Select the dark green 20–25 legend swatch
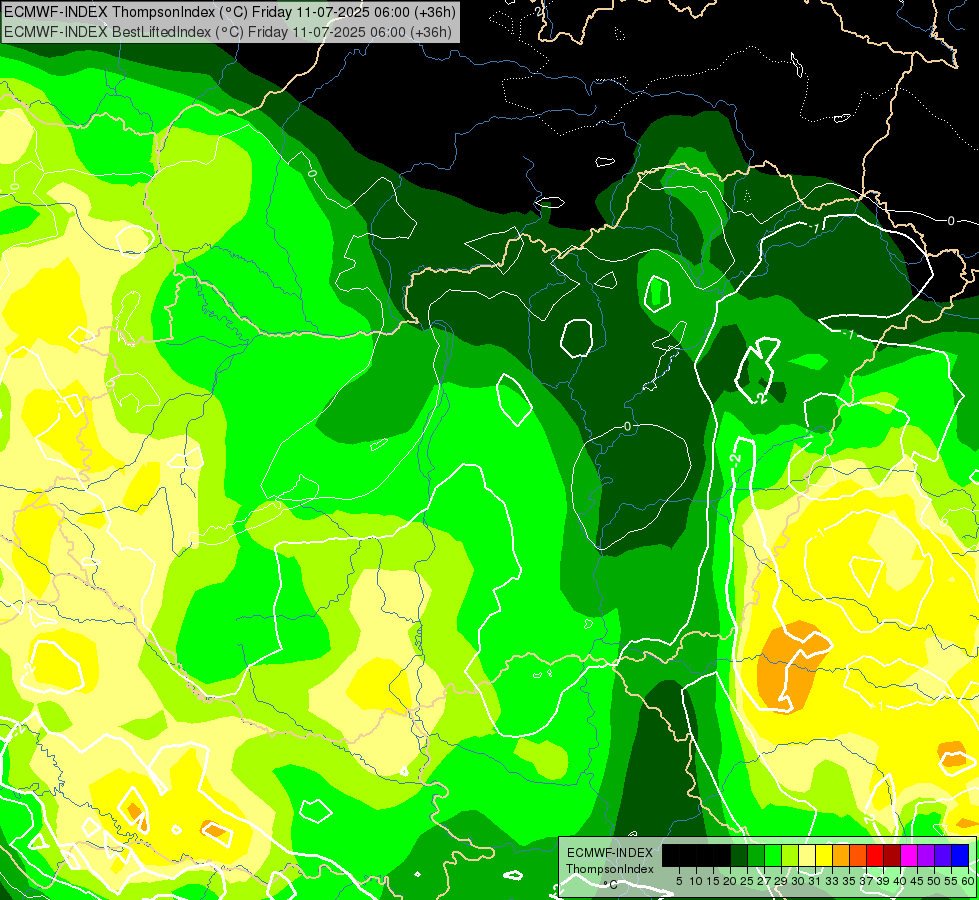This screenshot has width=979, height=900. coord(739,855)
